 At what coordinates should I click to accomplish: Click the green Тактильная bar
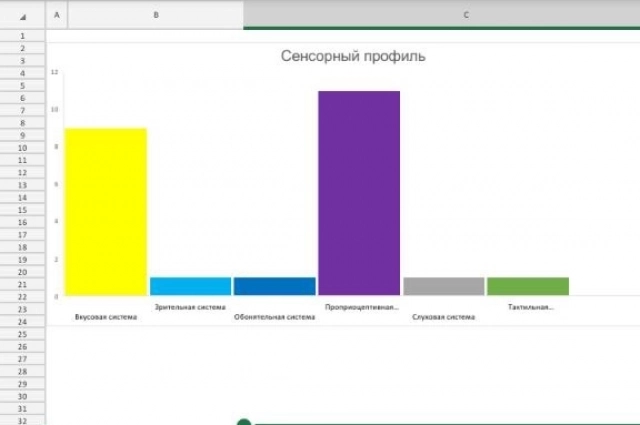pyautogui.click(x=528, y=286)
